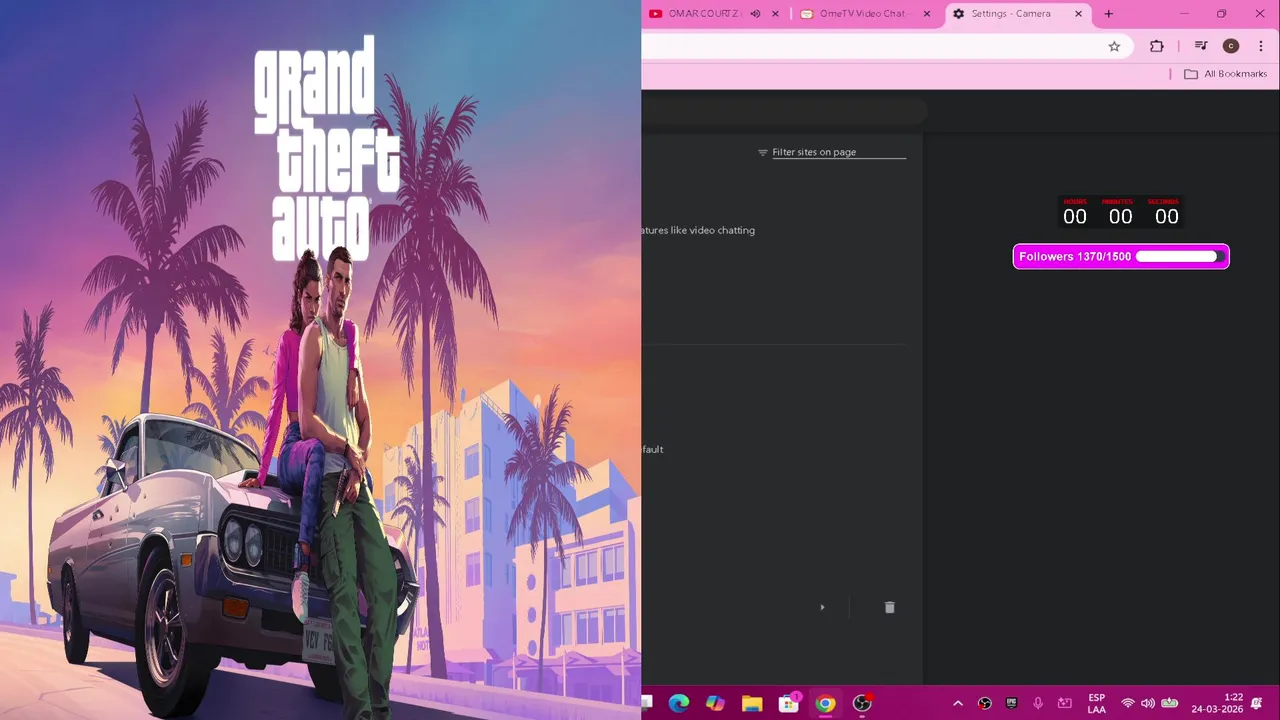1280x720 pixels.
Task: Mute the YouTube tab via speaker icon
Action: point(755,14)
